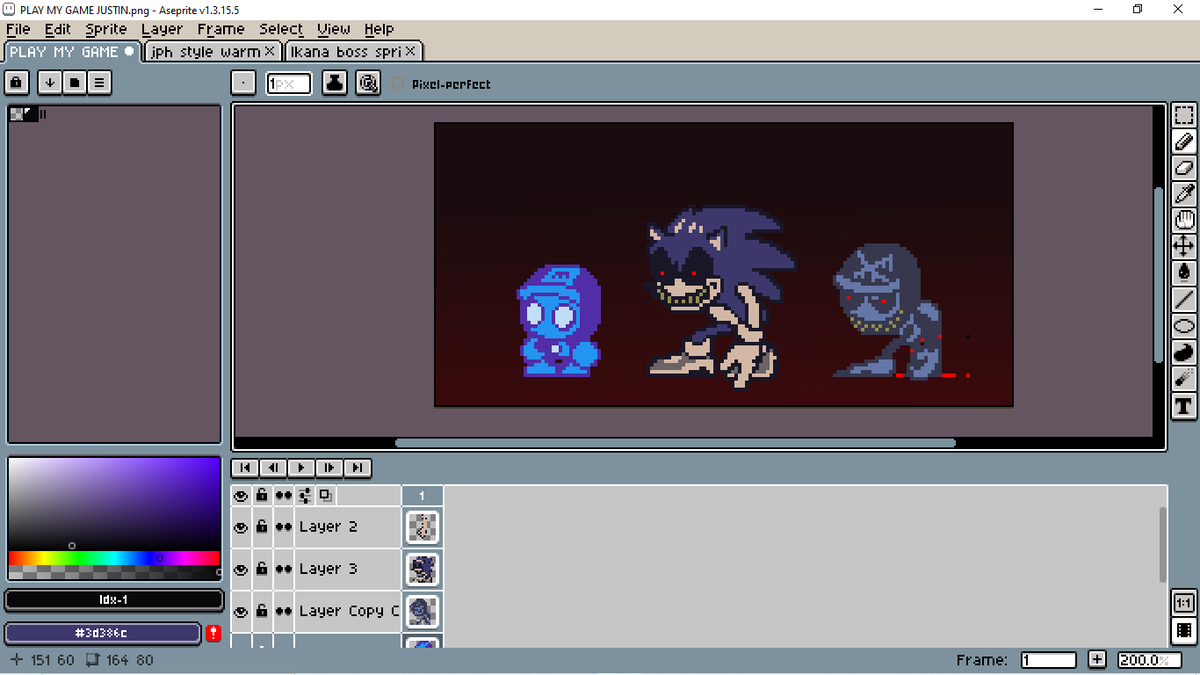This screenshot has width=1200, height=675.
Task: Lock Layer 3 with its padlock icon
Action: coord(261,569)
